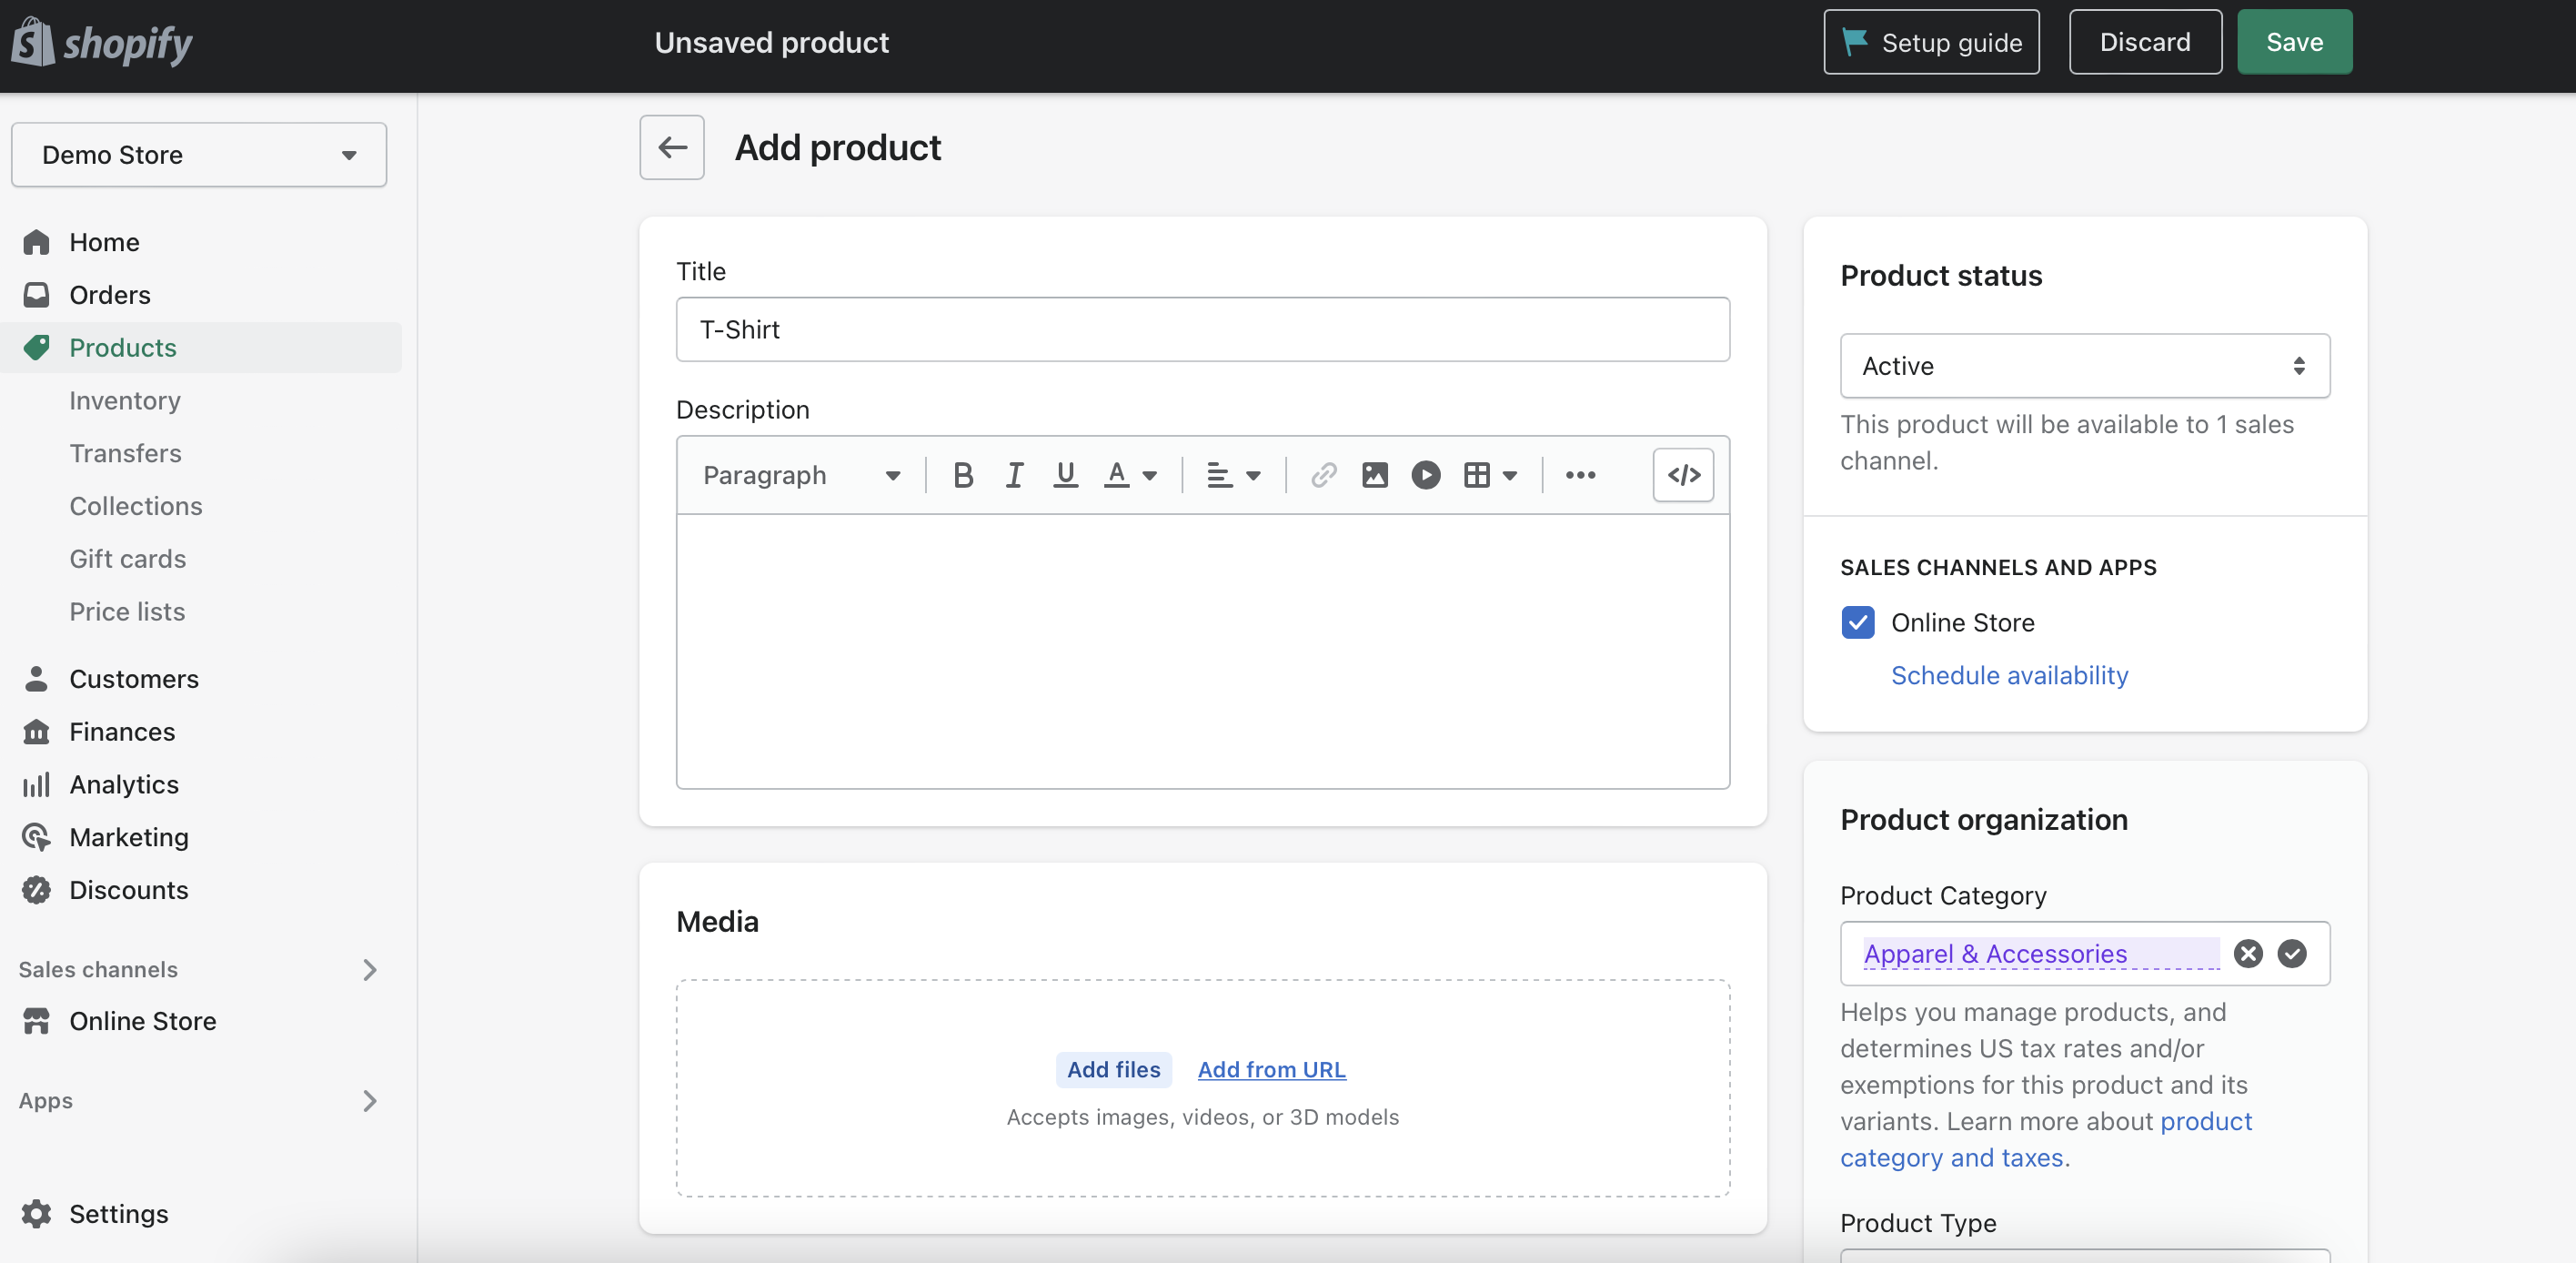
Task: Click the Finances bank icon
Action: (36, 732)
